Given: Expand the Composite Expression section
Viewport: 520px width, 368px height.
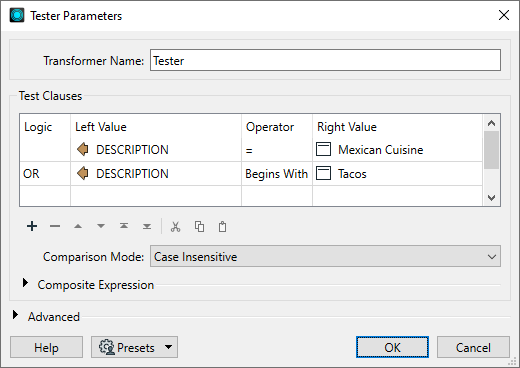Looking at the screenshot, I should (x=25, y=283).
